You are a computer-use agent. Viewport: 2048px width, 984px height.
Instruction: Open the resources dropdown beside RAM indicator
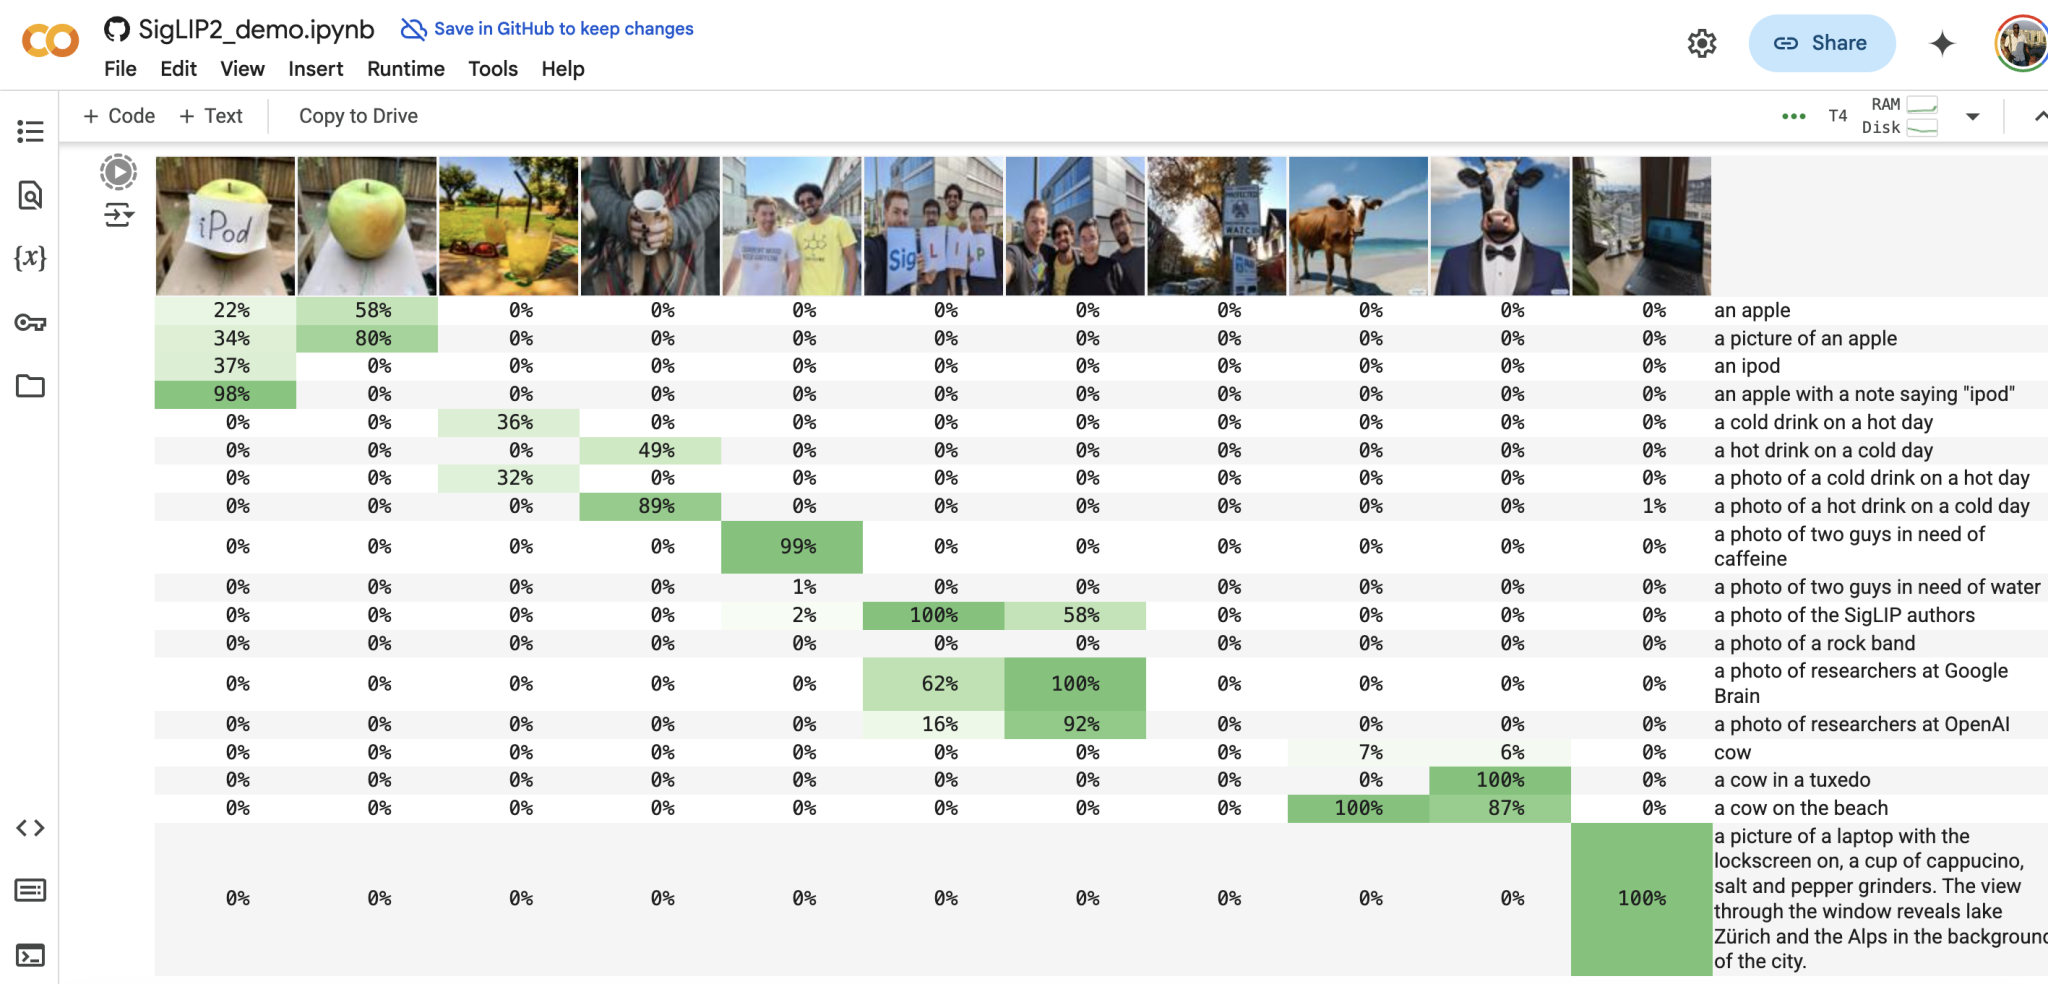1972,116
